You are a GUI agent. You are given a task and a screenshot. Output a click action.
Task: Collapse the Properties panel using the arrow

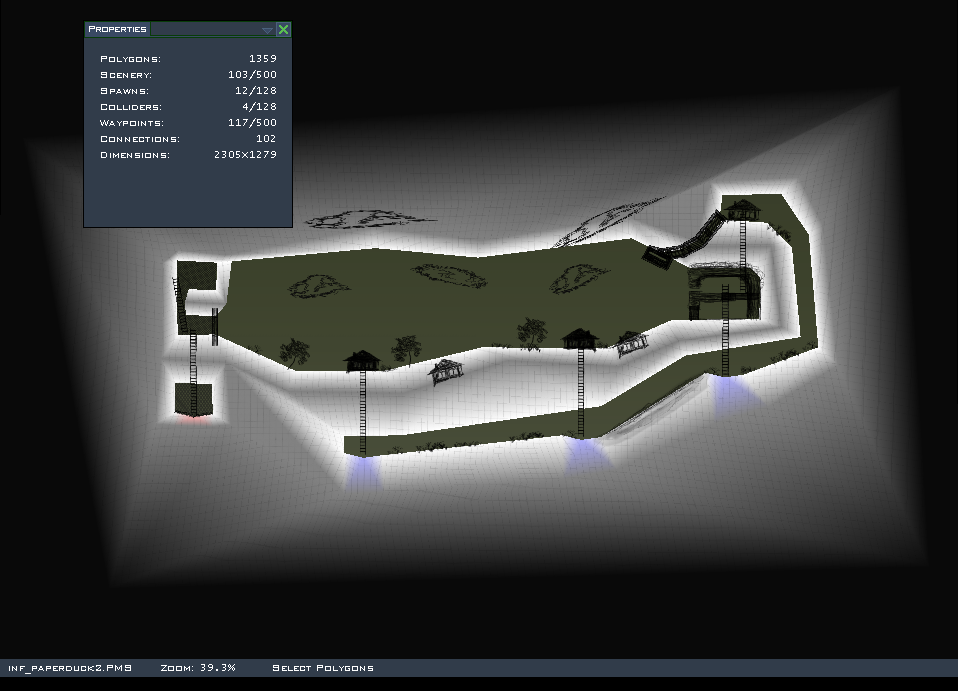267,30
